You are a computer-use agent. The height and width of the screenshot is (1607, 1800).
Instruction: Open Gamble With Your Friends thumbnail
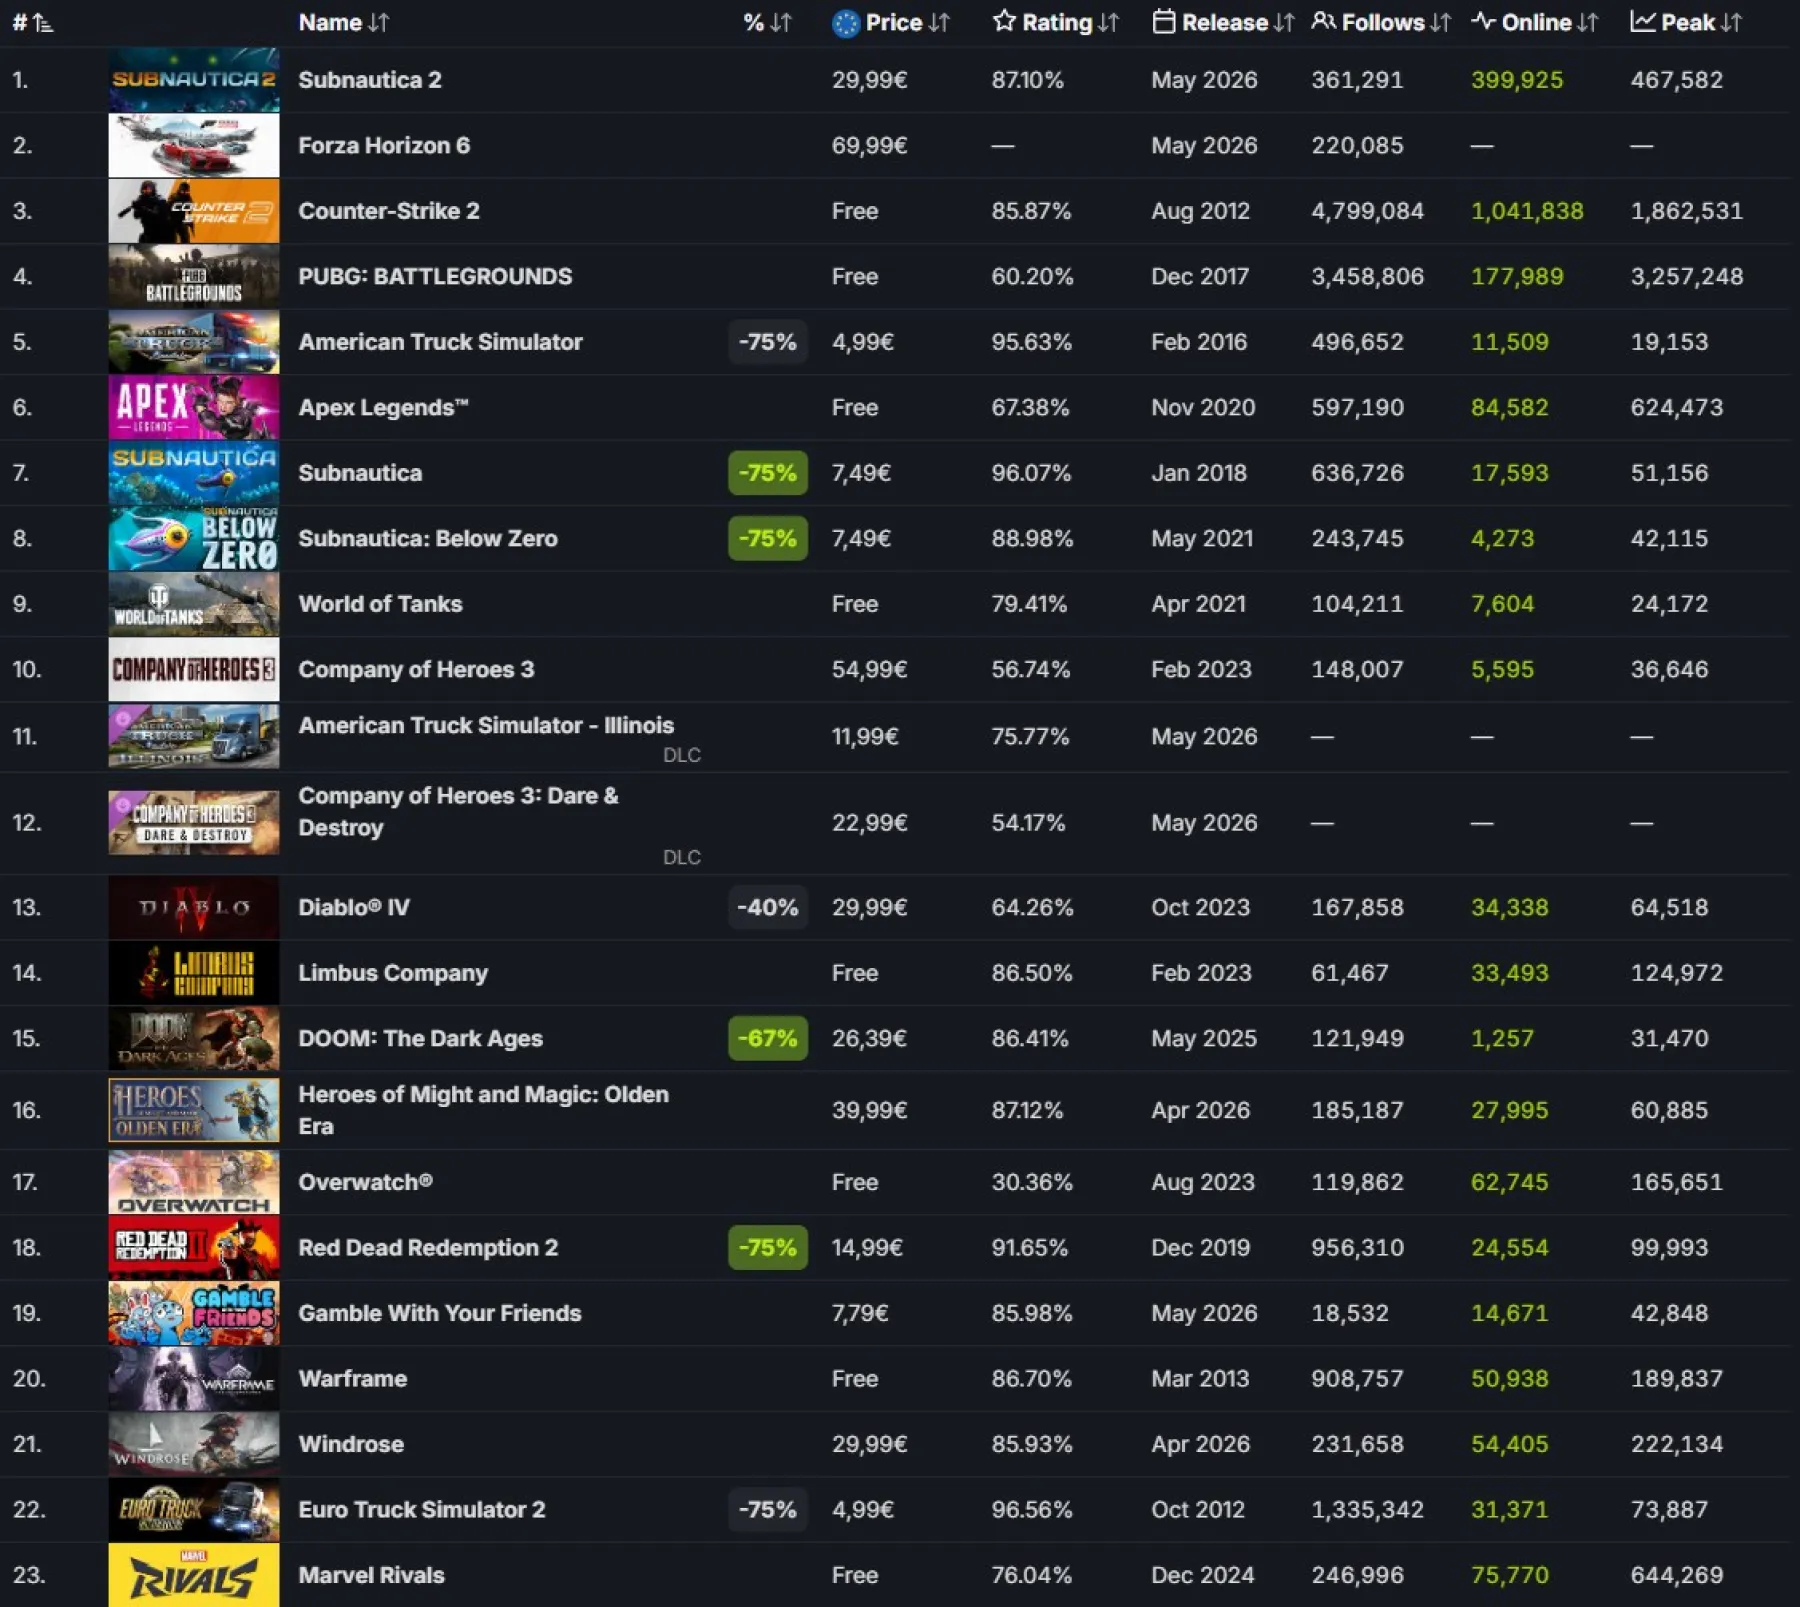(x=194, y=1313)
